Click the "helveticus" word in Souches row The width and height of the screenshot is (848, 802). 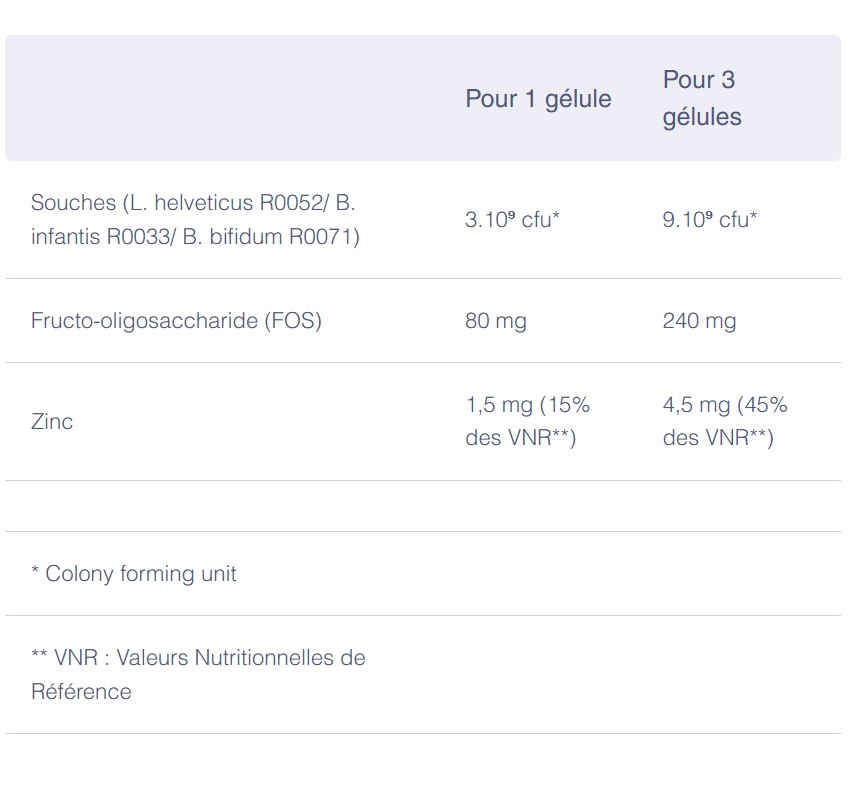click(x=206, y=203)
